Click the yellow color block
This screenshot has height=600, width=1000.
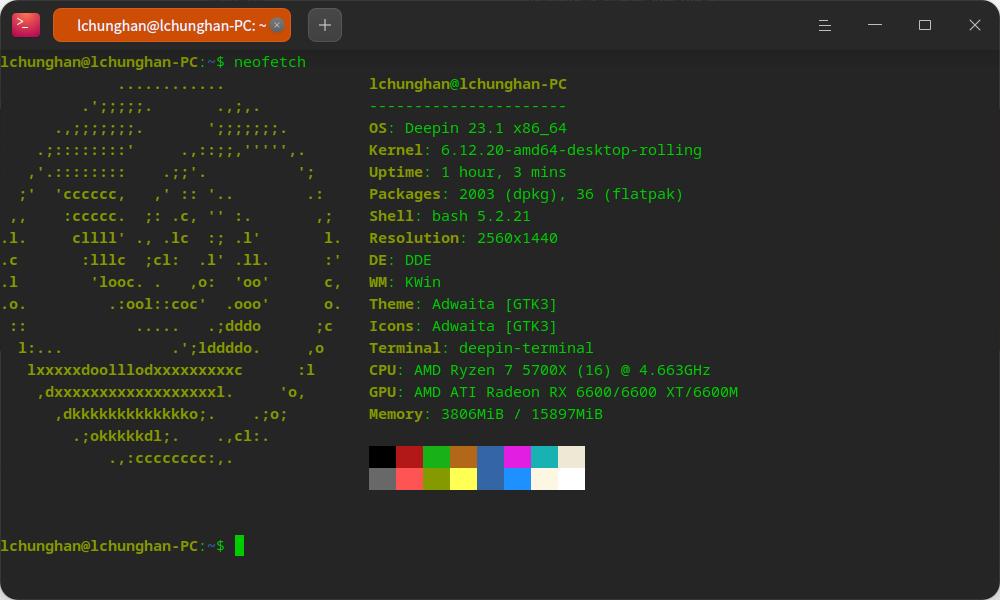(464, 479)
